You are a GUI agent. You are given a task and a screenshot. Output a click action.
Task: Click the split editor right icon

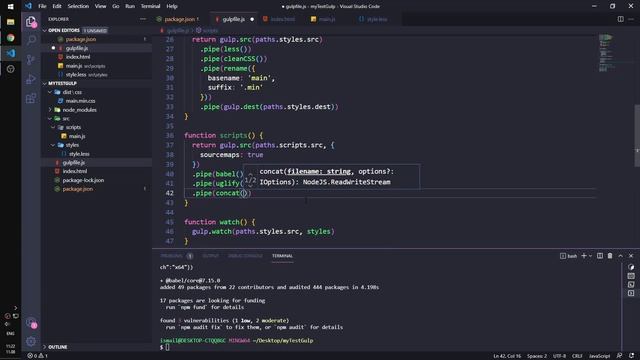(x=620, y=19)
